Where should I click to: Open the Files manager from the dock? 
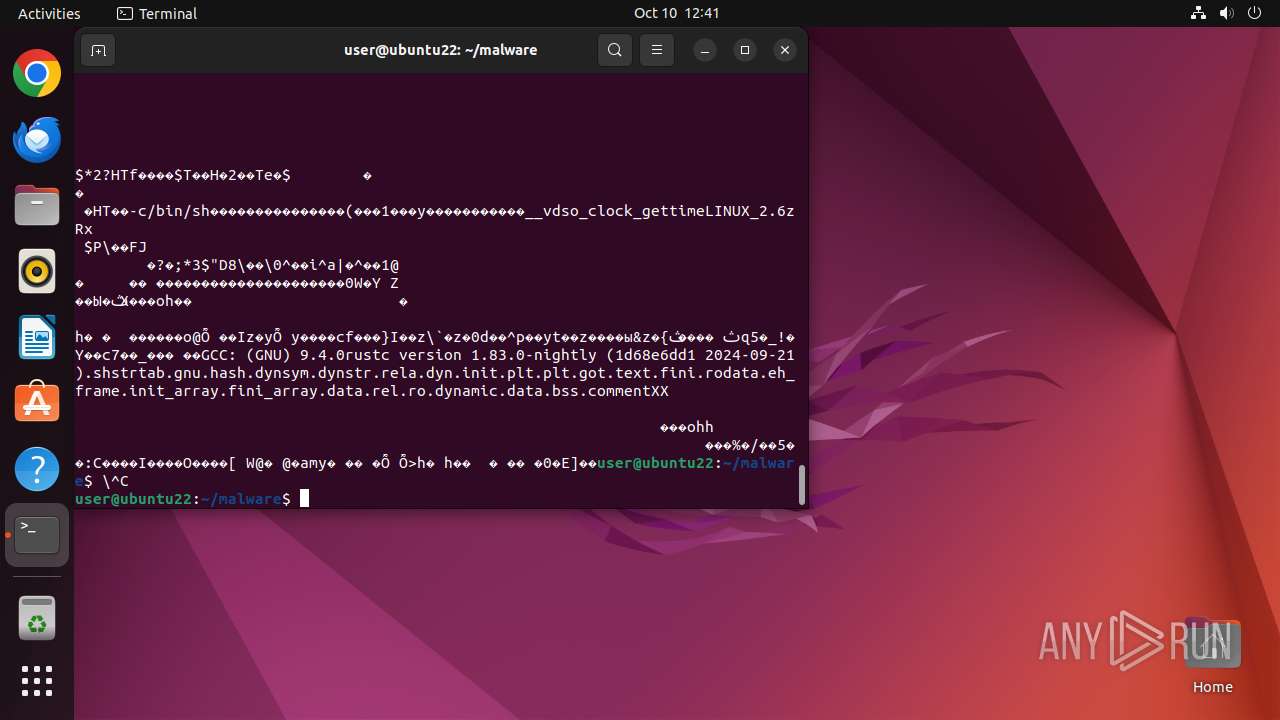(37, 205)
